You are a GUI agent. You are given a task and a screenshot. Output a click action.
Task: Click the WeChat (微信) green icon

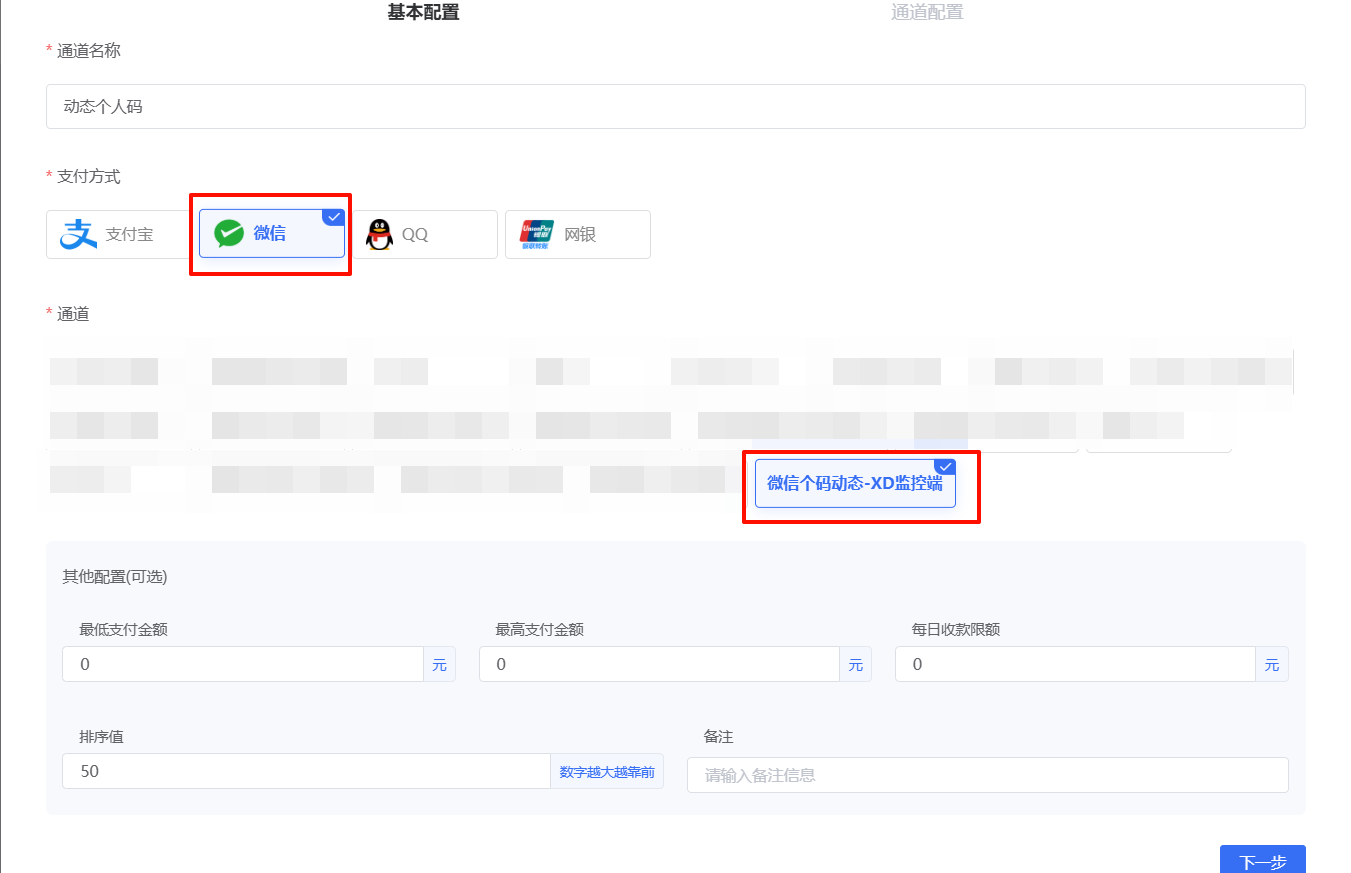[x=229, y=234]
